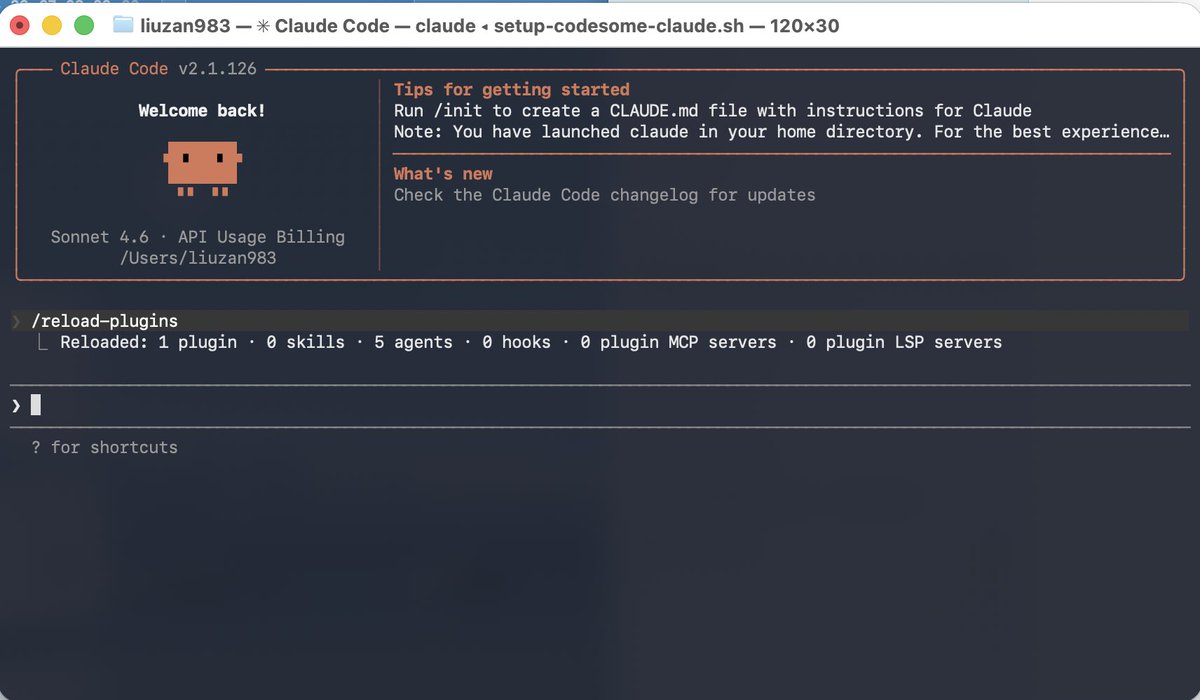The height and width of the screenshot is (700, 1200).
Task: Click the "What's new" heading
Action: pyautogui.click(x=443, y=173)
